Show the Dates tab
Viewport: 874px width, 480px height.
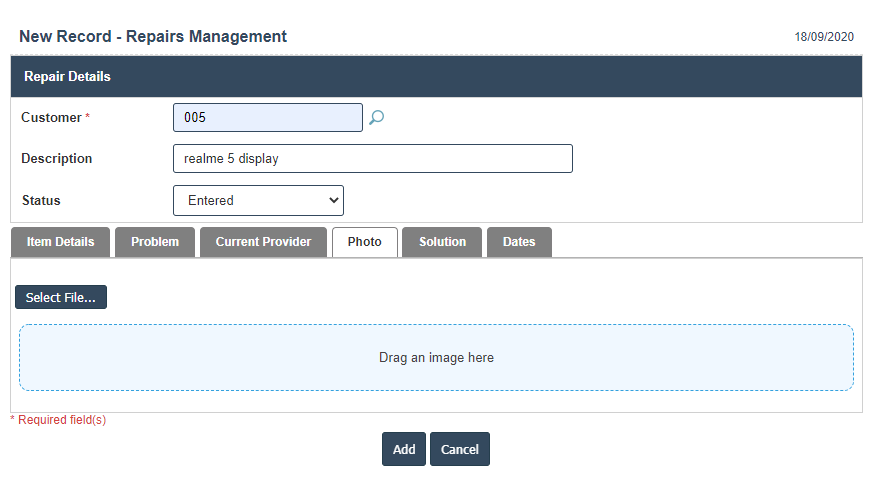[519, 242]
